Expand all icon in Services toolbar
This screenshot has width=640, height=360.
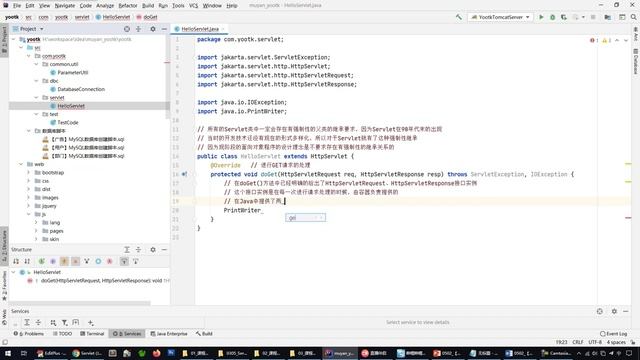click(27, 322)
